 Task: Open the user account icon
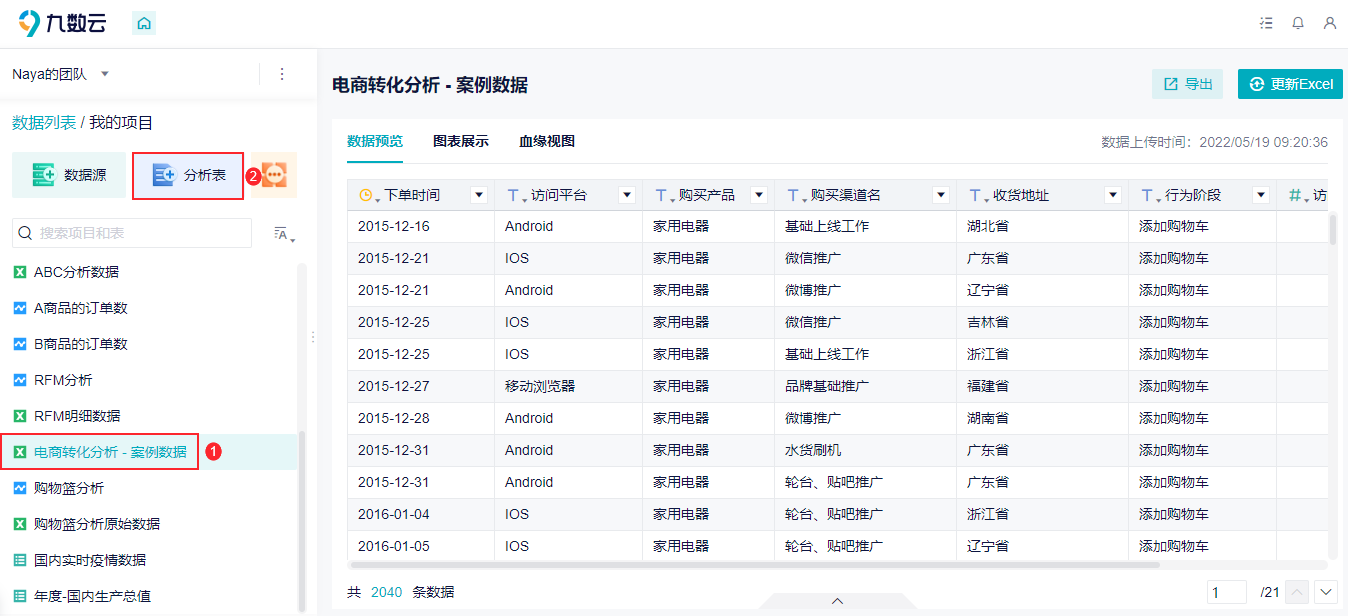[x=1329, y=23]
